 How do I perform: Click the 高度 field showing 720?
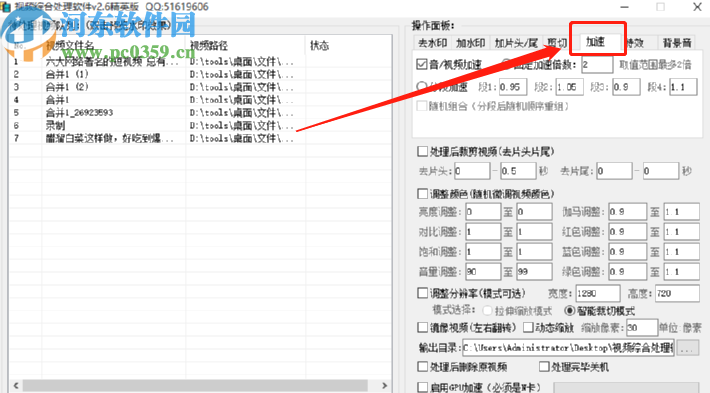click(677, 293)
